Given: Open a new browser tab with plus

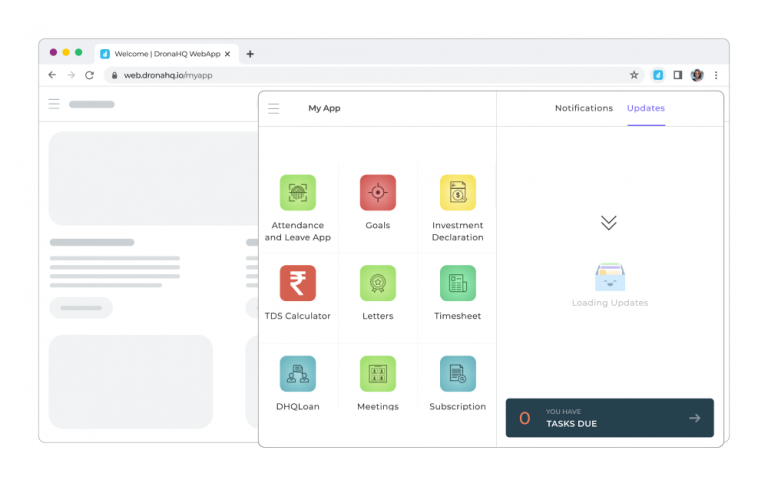Looking at the screenshot, I should coord(250,54).
